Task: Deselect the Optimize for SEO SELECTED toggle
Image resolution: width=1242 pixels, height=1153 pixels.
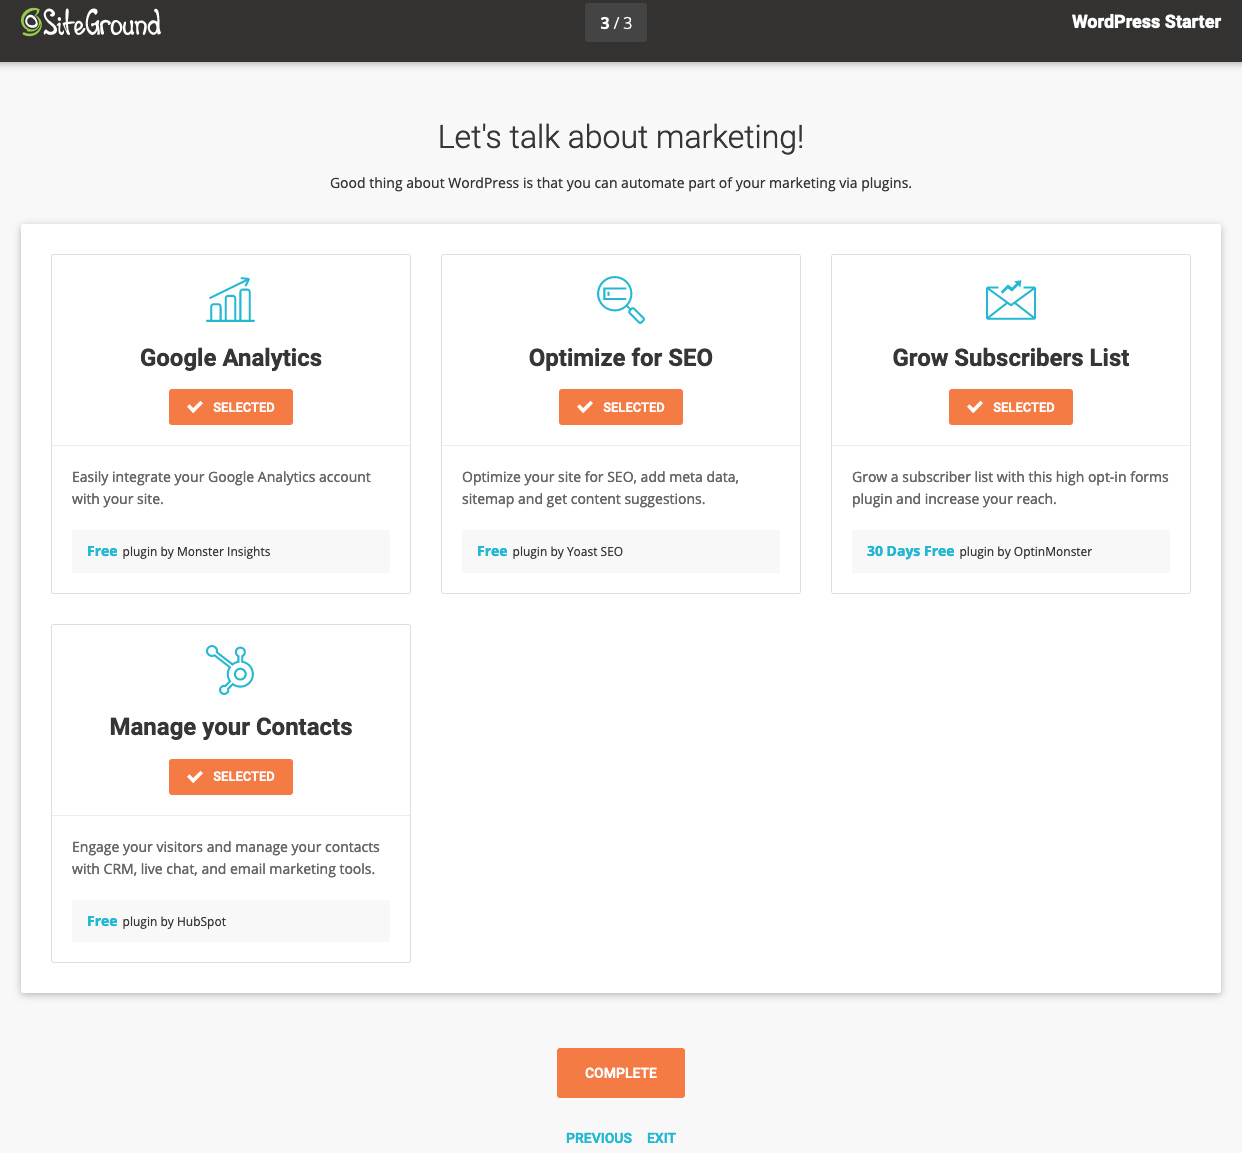Action: [621, 407]
